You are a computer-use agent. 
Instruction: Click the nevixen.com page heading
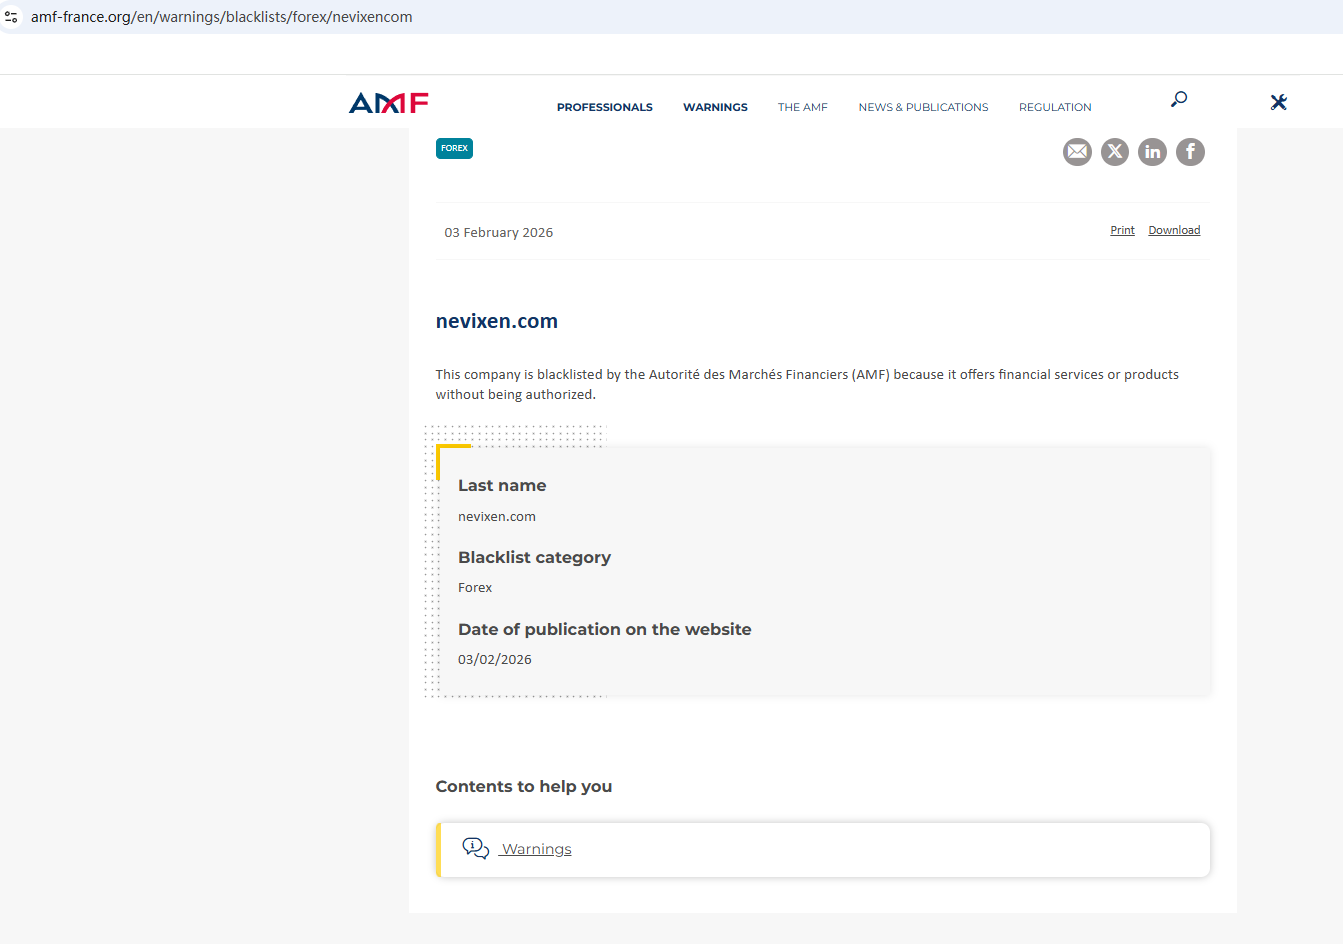coord(497,321)
